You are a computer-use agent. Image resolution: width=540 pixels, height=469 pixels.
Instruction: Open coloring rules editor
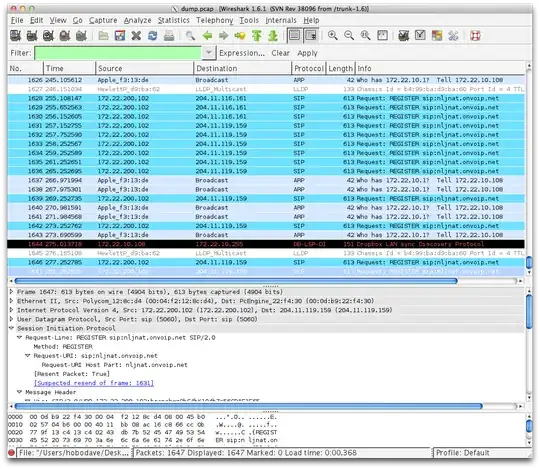pos(437,35)
